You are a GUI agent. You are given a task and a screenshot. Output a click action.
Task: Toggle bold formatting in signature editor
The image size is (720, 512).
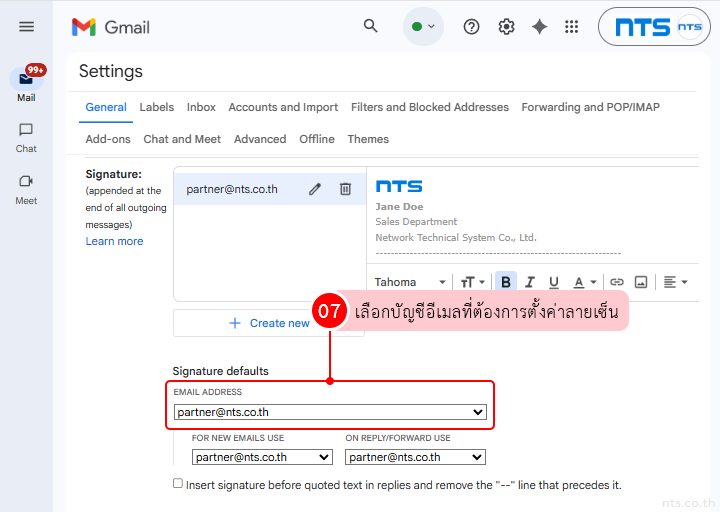pyautogui.click(x=506, y=282)
